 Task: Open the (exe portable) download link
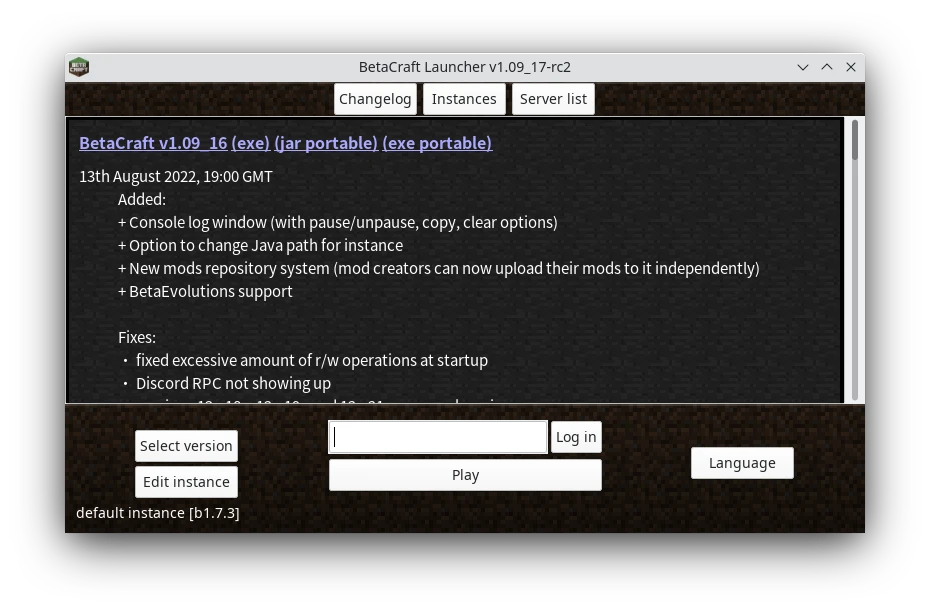[x=437, y=143]
